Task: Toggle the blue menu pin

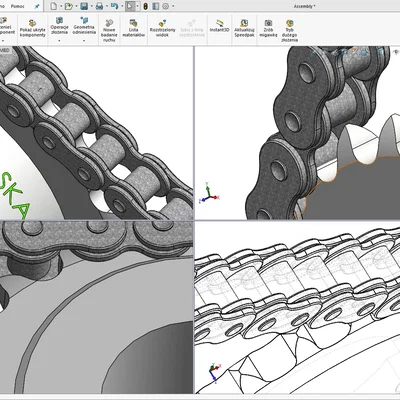Action: [x=37, y=6]
